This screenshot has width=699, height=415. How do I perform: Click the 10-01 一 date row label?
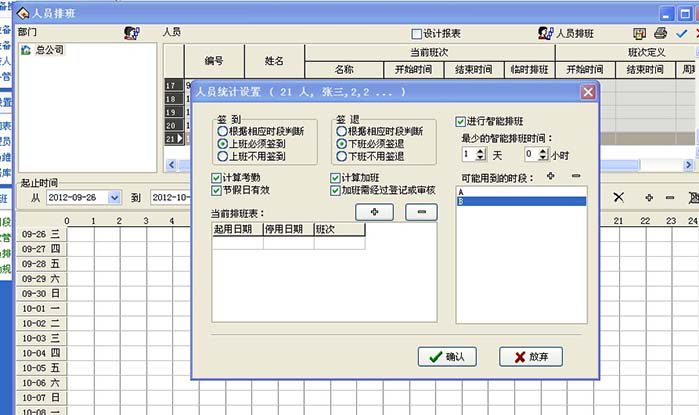[x=41, y=308]
